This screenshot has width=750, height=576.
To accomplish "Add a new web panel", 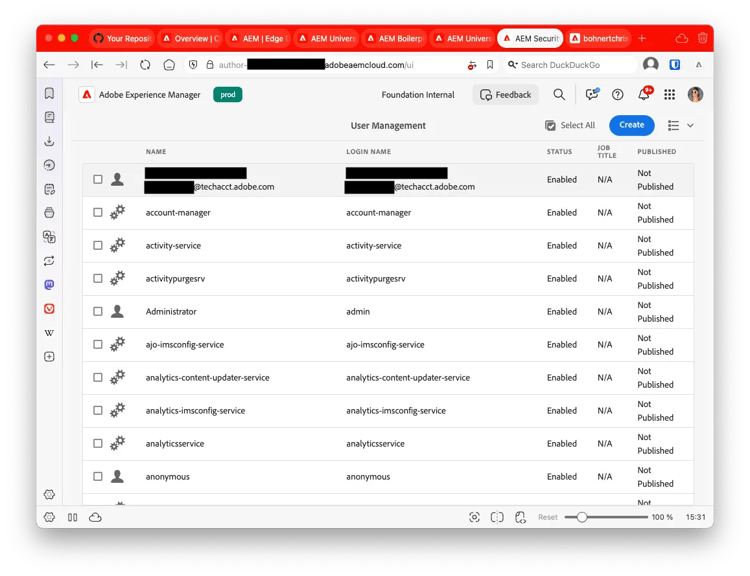I will coord(49,357).
